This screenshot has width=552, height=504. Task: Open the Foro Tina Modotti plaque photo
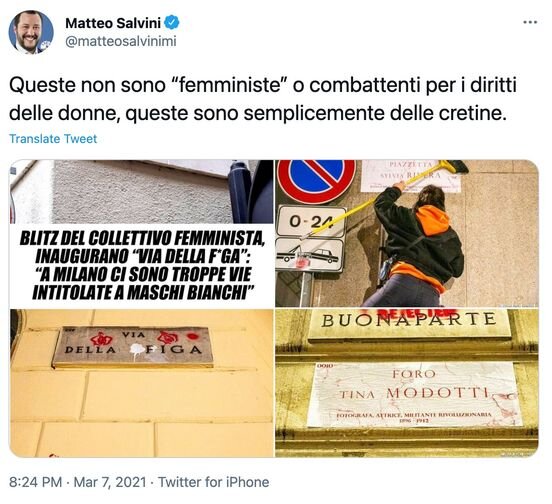[407, 383]
